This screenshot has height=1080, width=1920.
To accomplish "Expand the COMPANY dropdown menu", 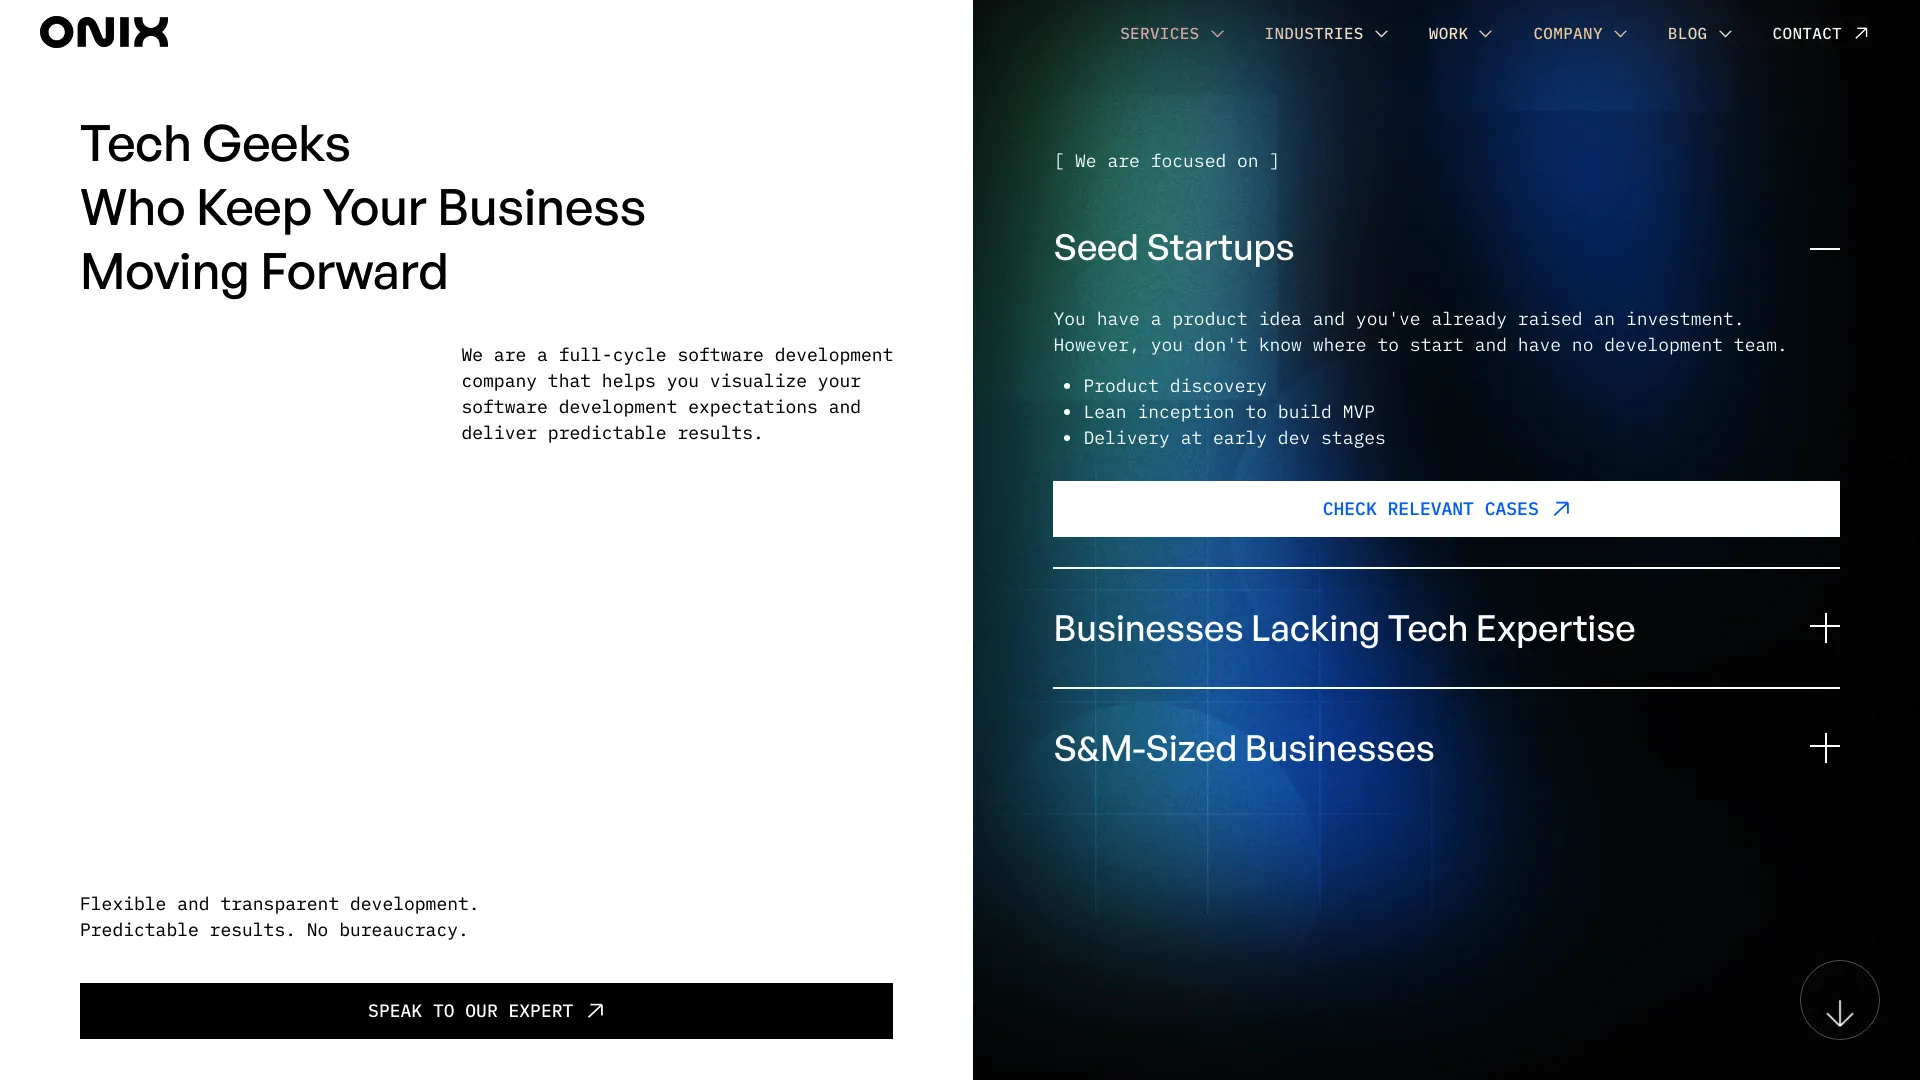I will click(x=1578, y=33).
